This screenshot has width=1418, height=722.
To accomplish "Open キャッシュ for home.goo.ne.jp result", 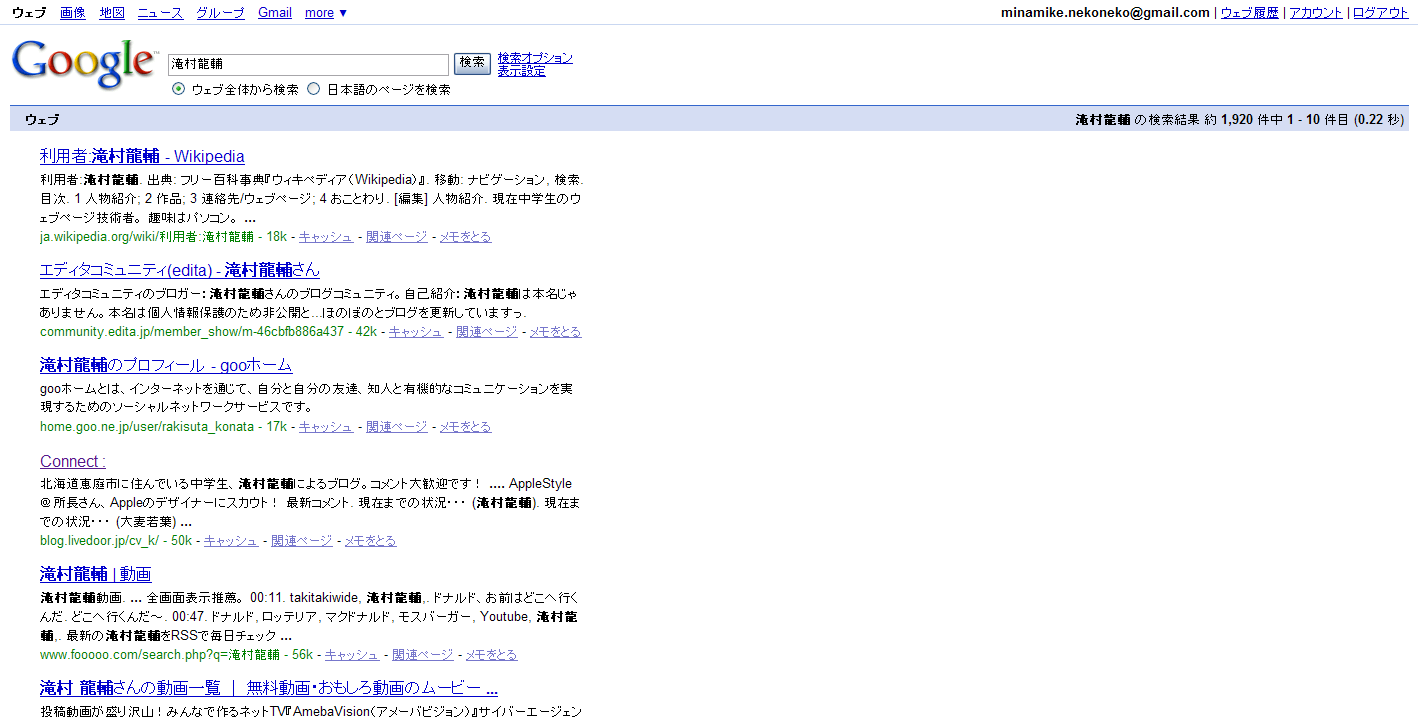I will [x=325, y=427].
